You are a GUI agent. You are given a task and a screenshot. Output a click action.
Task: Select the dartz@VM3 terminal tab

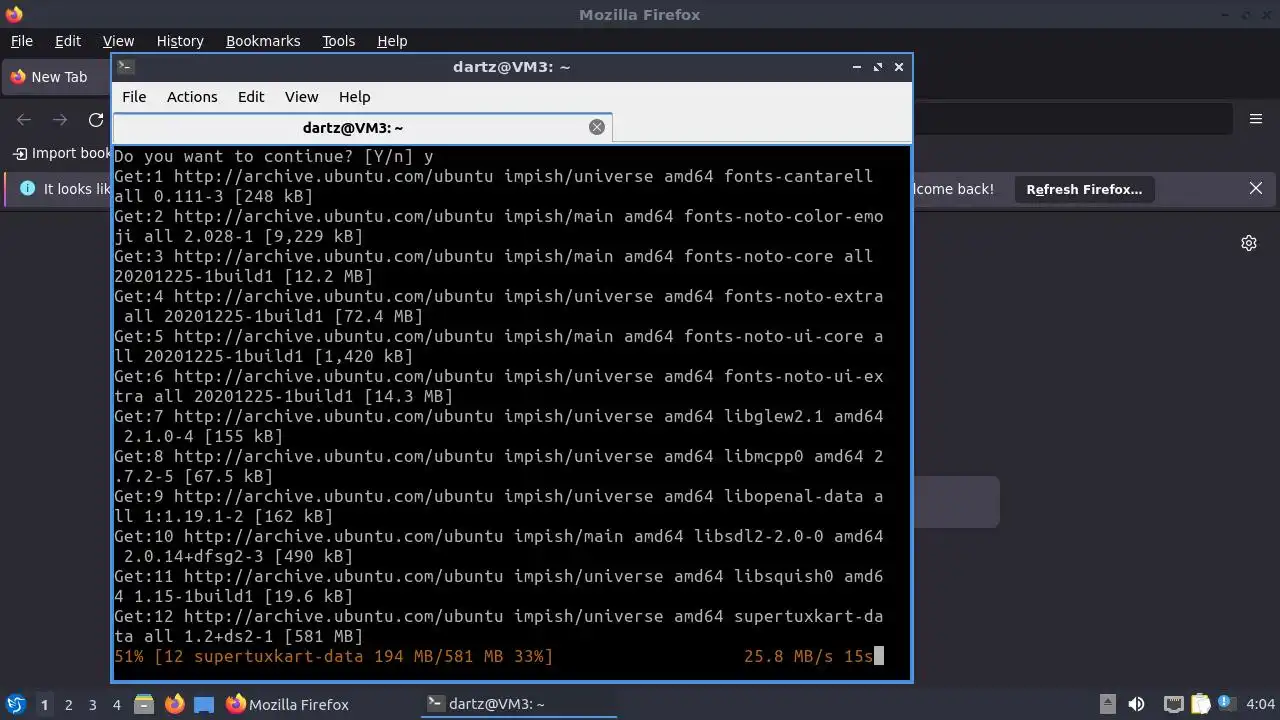pos(362,127)
